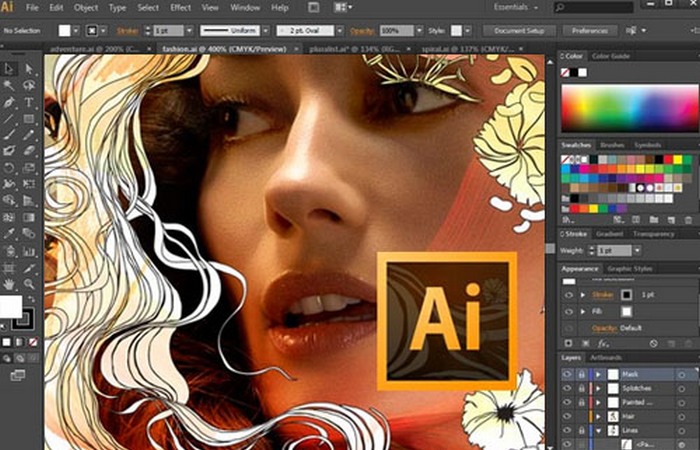Toggle visibility of the Hair layer
Image resolution: width=700 pixels, height=450 pixels.
[x=567, y=415]
